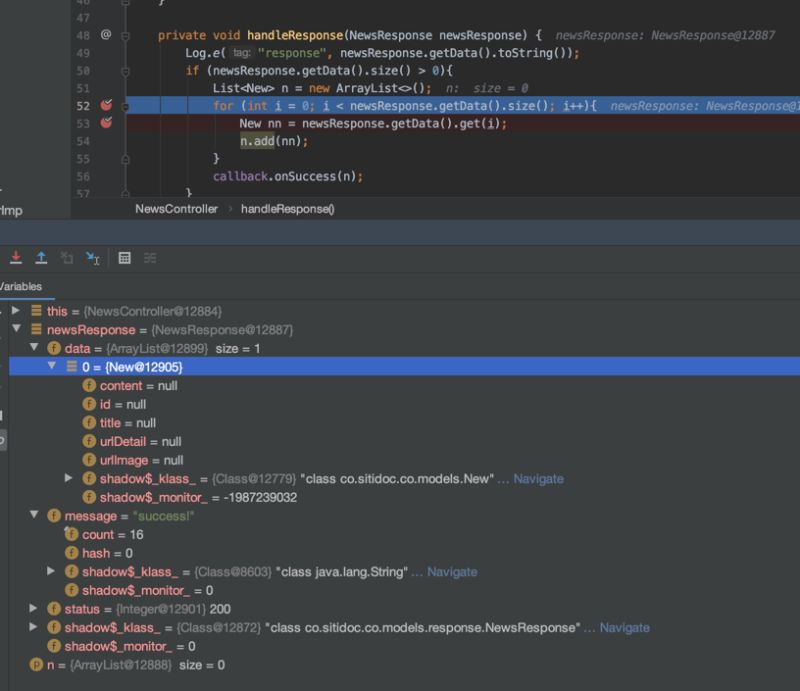Click the Drop Frame icon
The height and width of the screenshot is (691, 800).
(66, 258)
